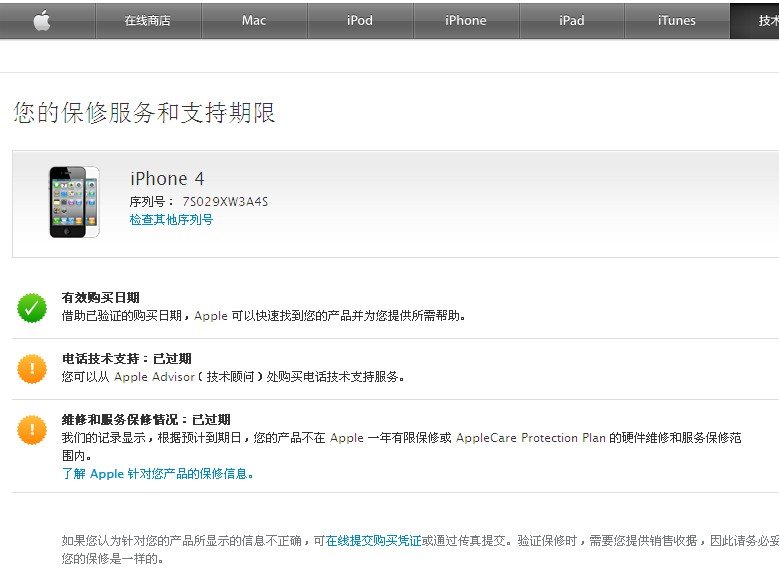The image size is (779, 576).
Task: Select the iPod navigation tab
Action: (360, 20)
